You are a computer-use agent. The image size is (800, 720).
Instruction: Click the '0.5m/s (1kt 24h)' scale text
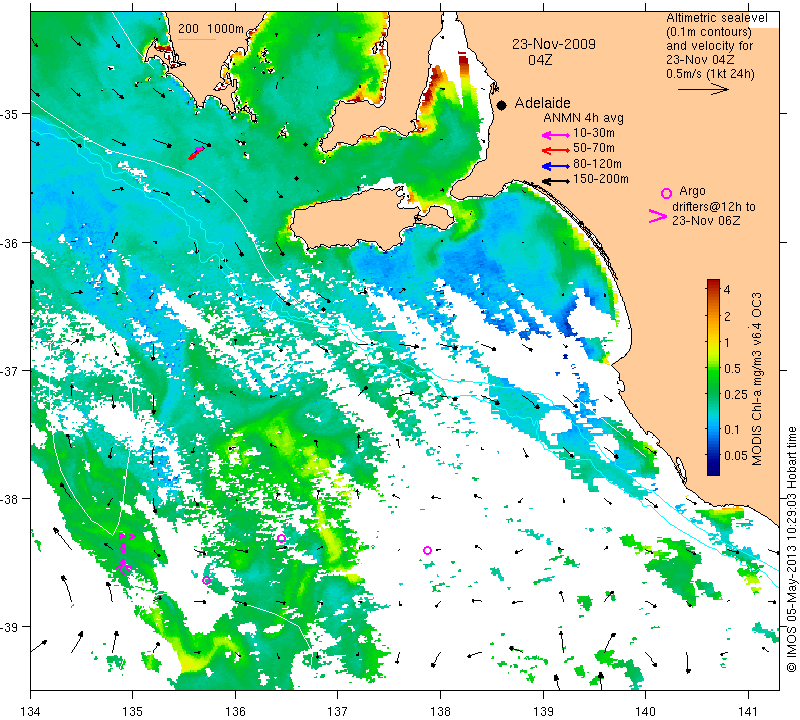(x=710, y=74)
